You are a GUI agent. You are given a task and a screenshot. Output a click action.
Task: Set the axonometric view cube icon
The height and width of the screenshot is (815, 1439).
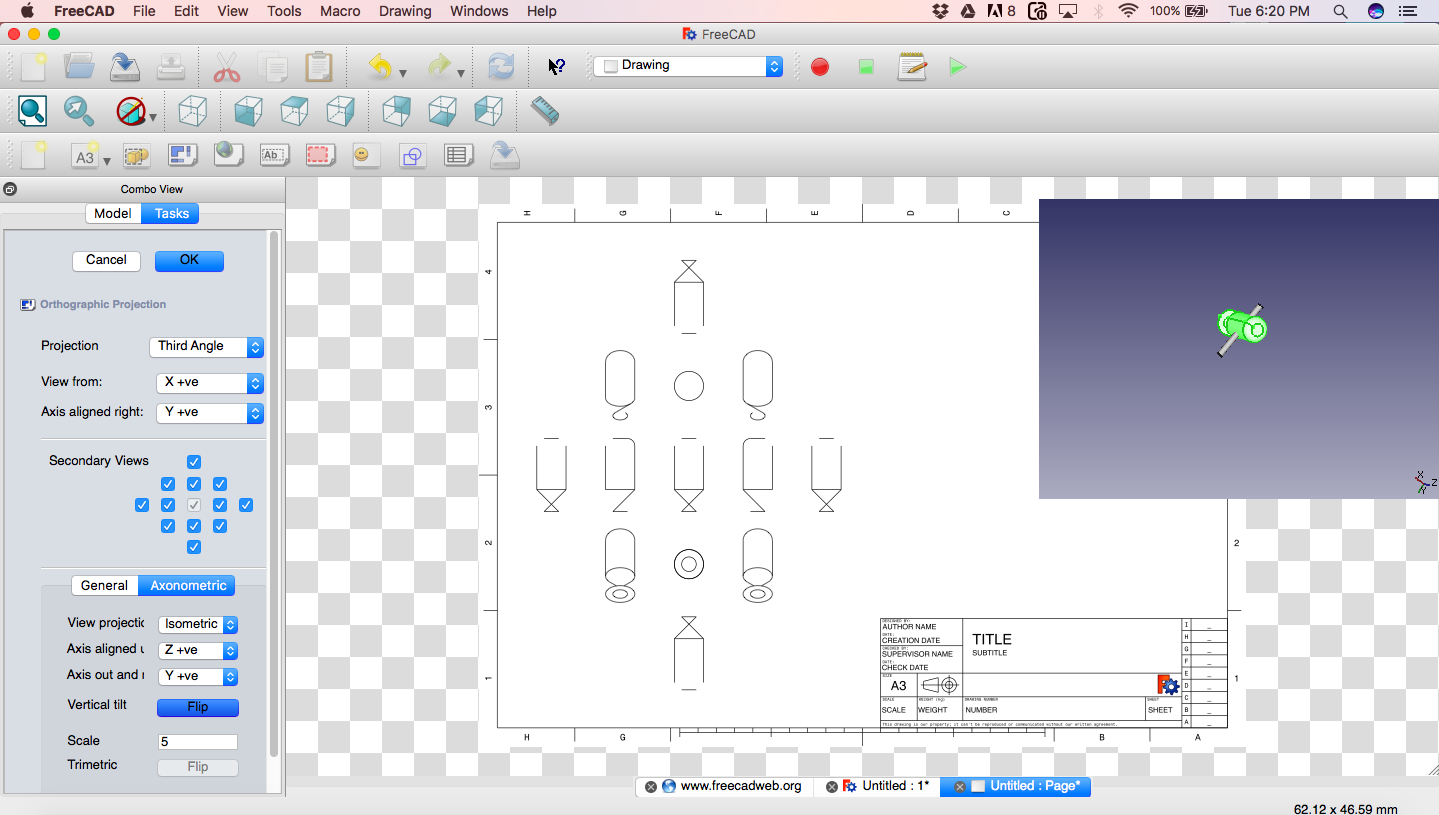[192, 111]
